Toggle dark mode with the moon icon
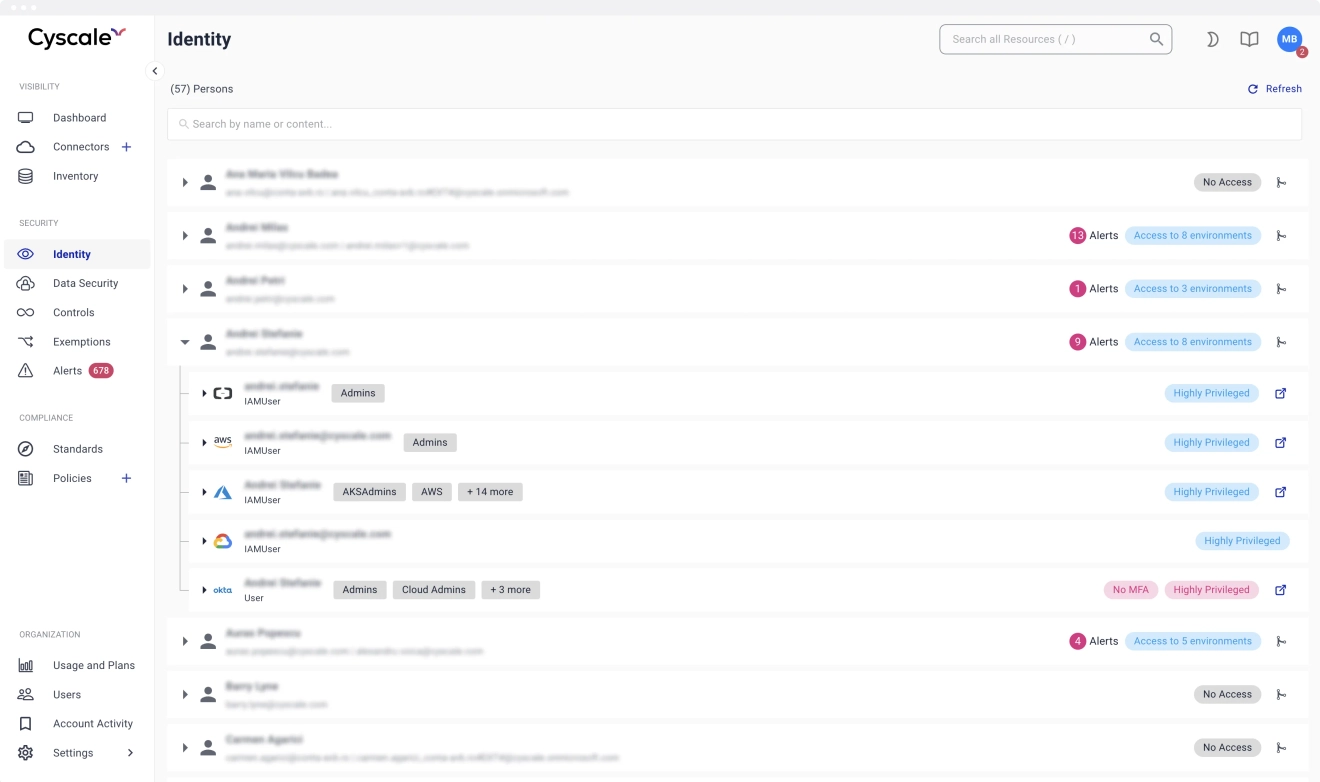This screenshot has width=1320, height=782. (x=1212, y=39)
